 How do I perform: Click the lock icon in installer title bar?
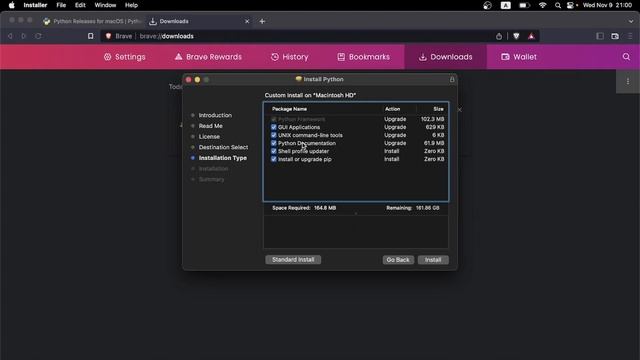452,80
